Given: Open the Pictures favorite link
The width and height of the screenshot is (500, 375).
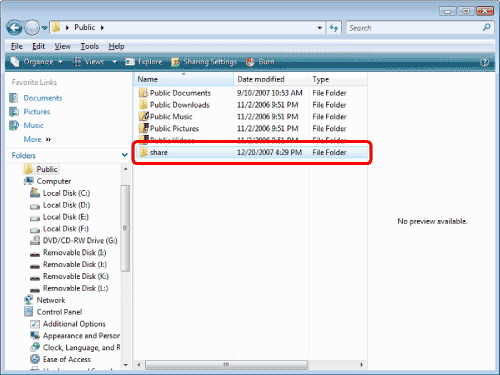Looking at the screenshot, I should [37, 112].
